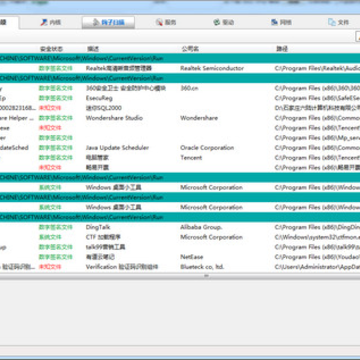Select the talk99营销工具 entry
Screen dimensions: 360x360
click(x=105, y=247)
